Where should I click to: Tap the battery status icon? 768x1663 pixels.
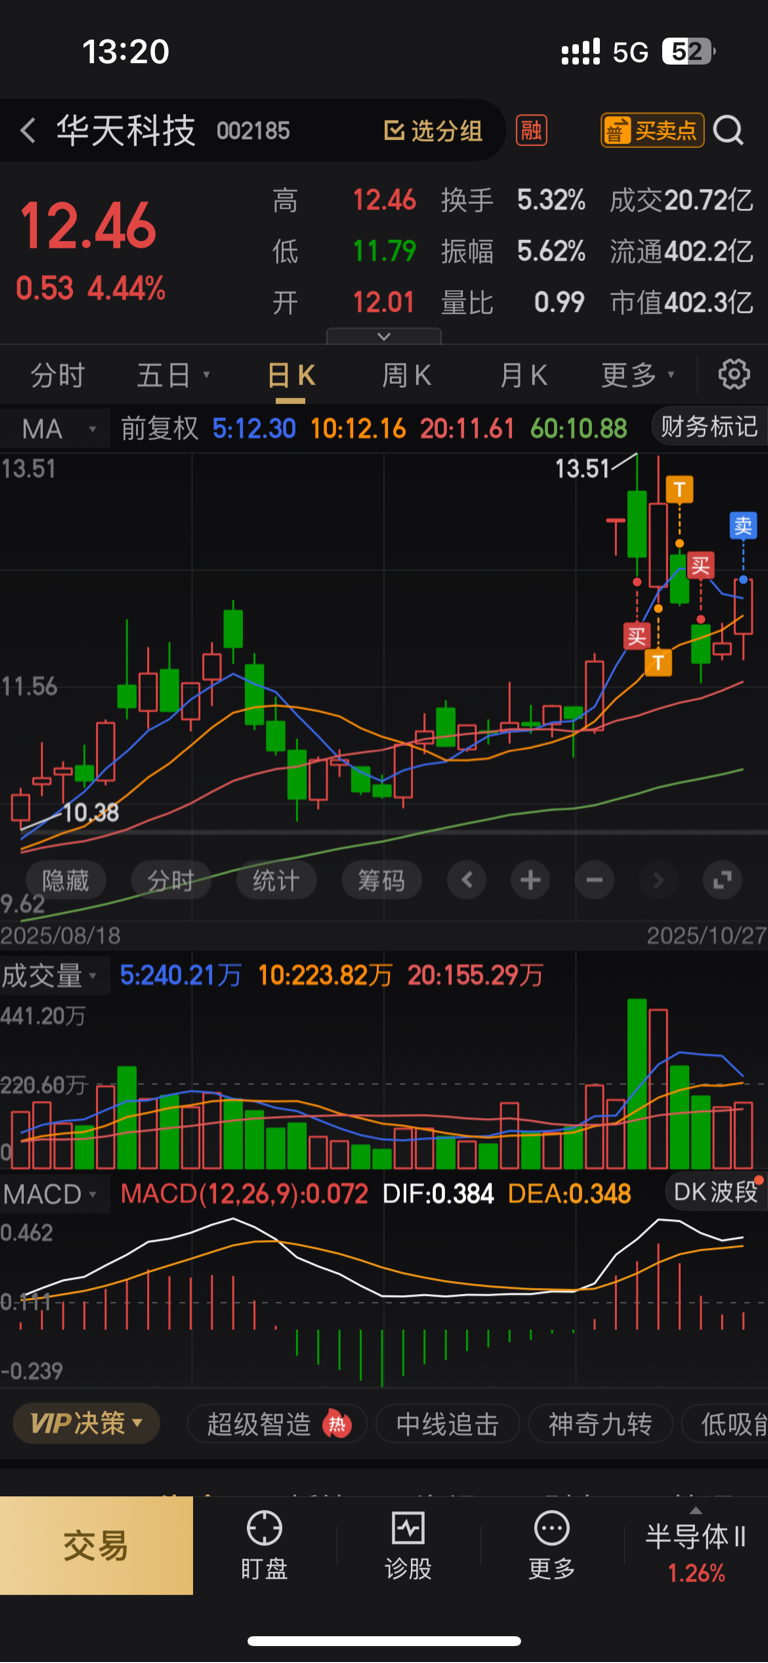tap(689, 51)
